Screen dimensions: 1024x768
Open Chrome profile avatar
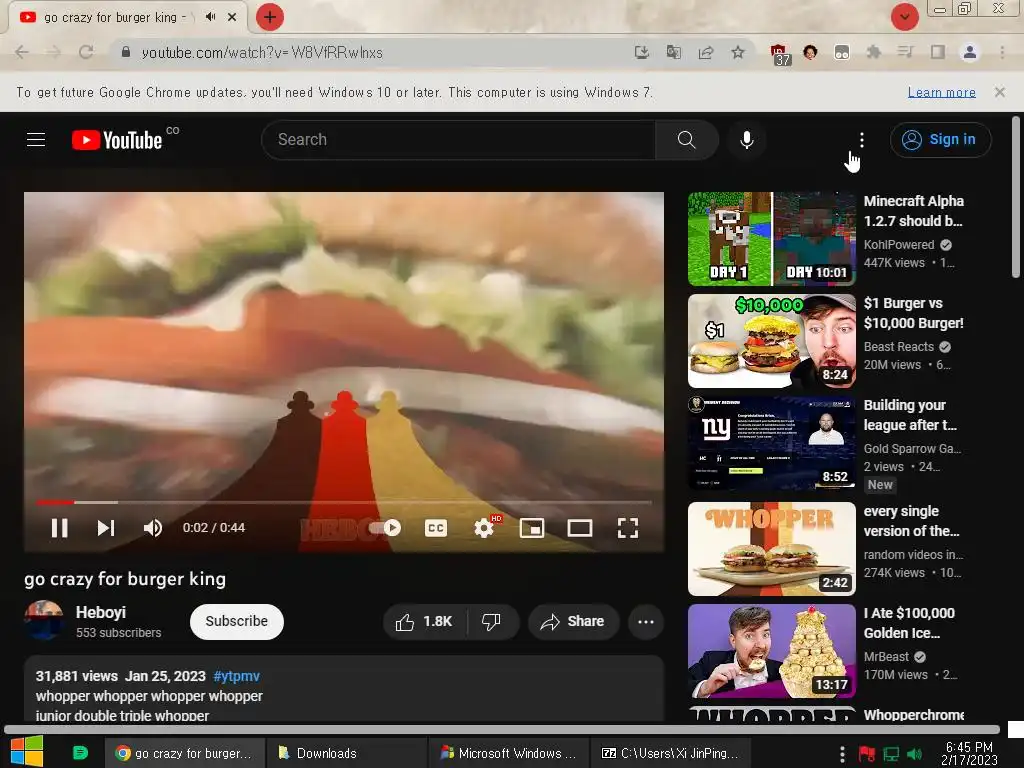pos(970,52)
